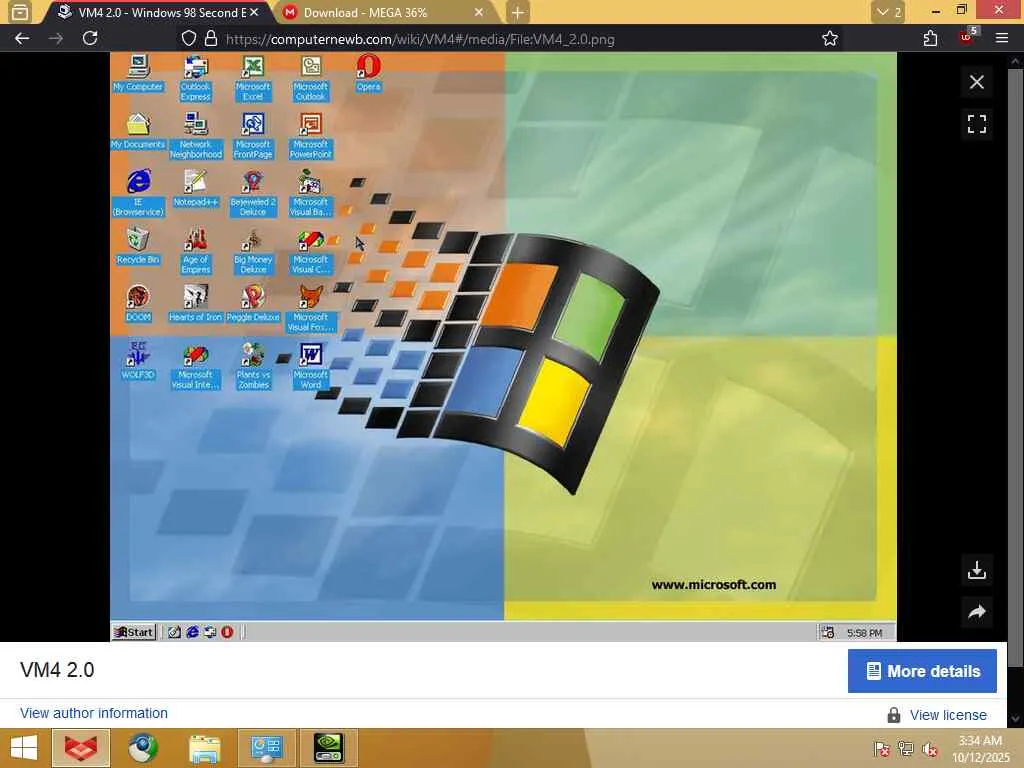The height and width of the screenshot is (768, 1024).
Task: Close the media viewer with the X icon
Action: coord(976,82)
